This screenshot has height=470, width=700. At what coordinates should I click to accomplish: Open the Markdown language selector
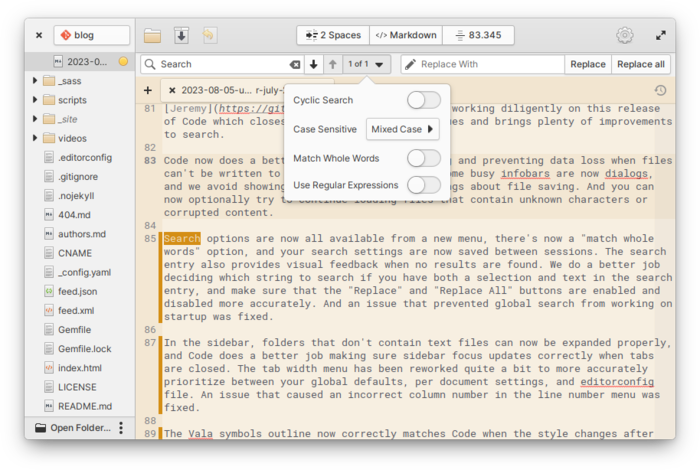tap(406, 35)
